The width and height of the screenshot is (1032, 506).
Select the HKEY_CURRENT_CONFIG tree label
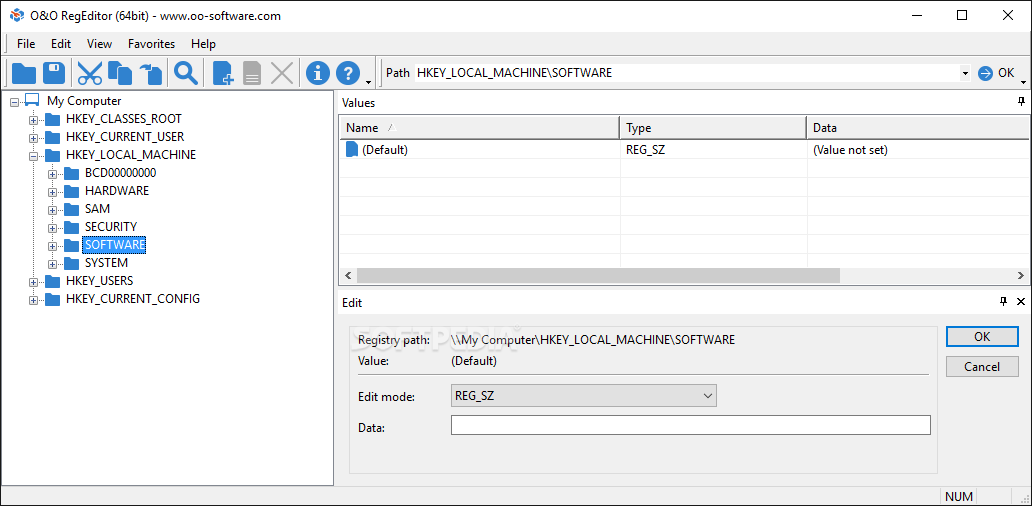click(x=133, y=299)
